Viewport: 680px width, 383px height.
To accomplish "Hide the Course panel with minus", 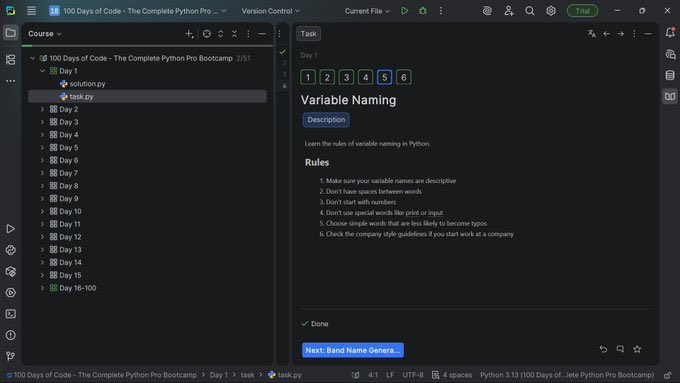I will [262, 34].
